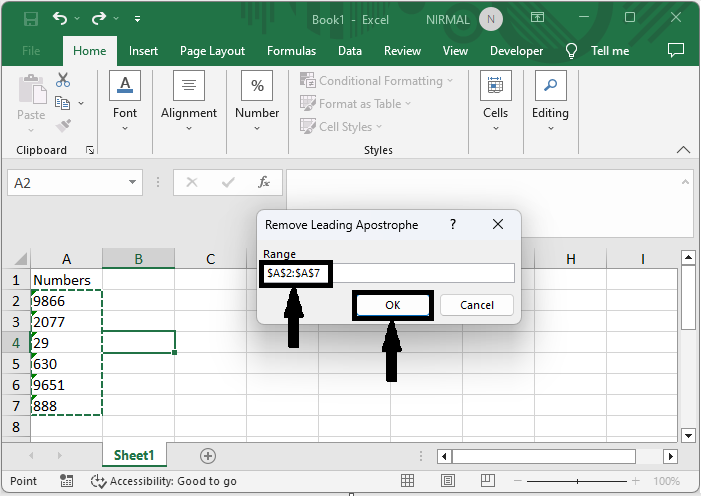The image size is (701, 496).
Task: Select column A header
Action: [x=67, y=259]
